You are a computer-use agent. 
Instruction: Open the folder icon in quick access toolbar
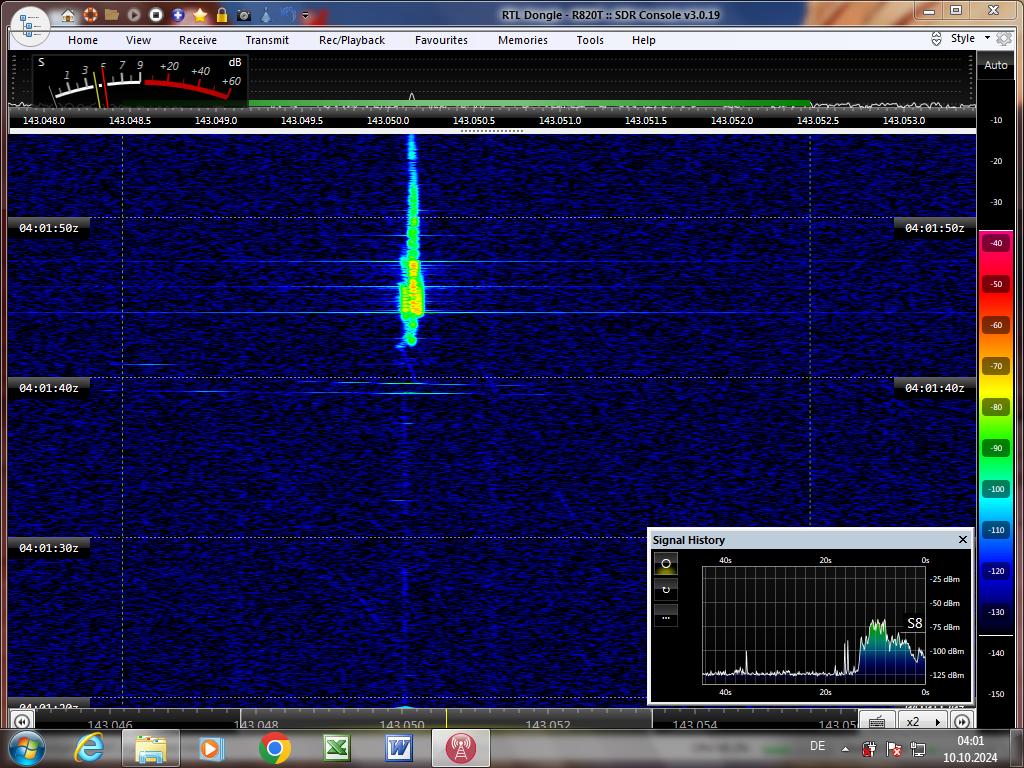112,14
